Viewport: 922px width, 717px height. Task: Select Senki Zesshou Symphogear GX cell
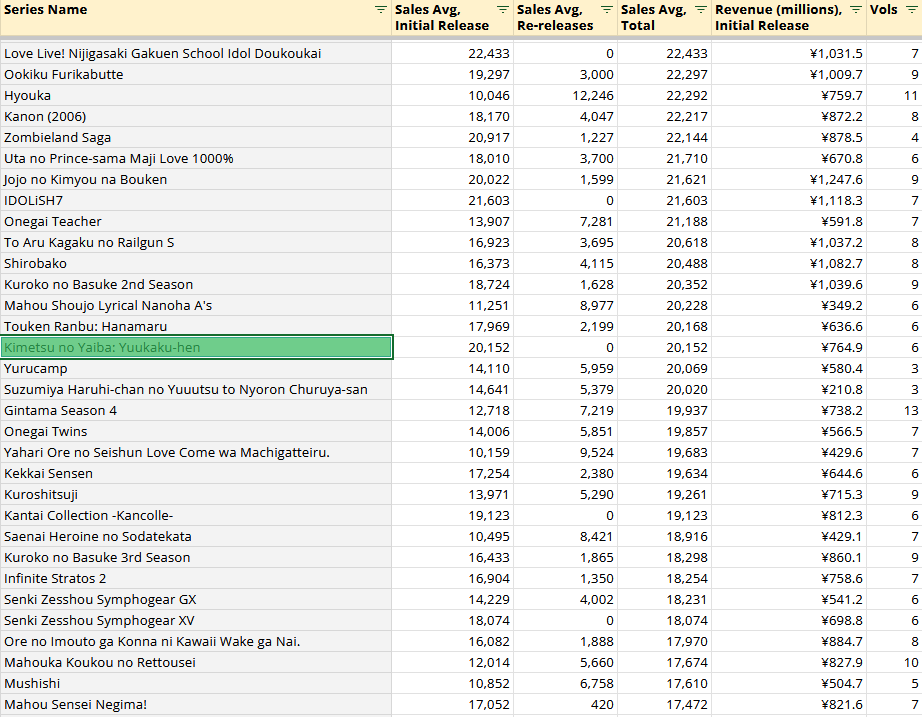196,599
